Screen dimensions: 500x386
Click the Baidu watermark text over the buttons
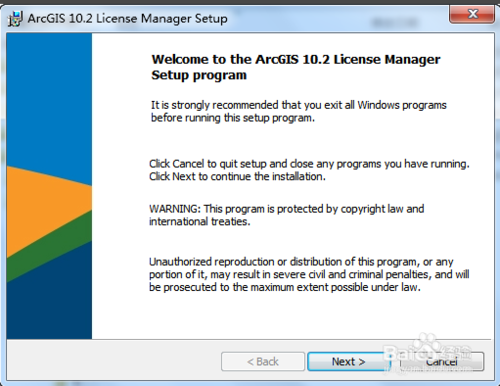pyautogui.click(x=427, y=355)
